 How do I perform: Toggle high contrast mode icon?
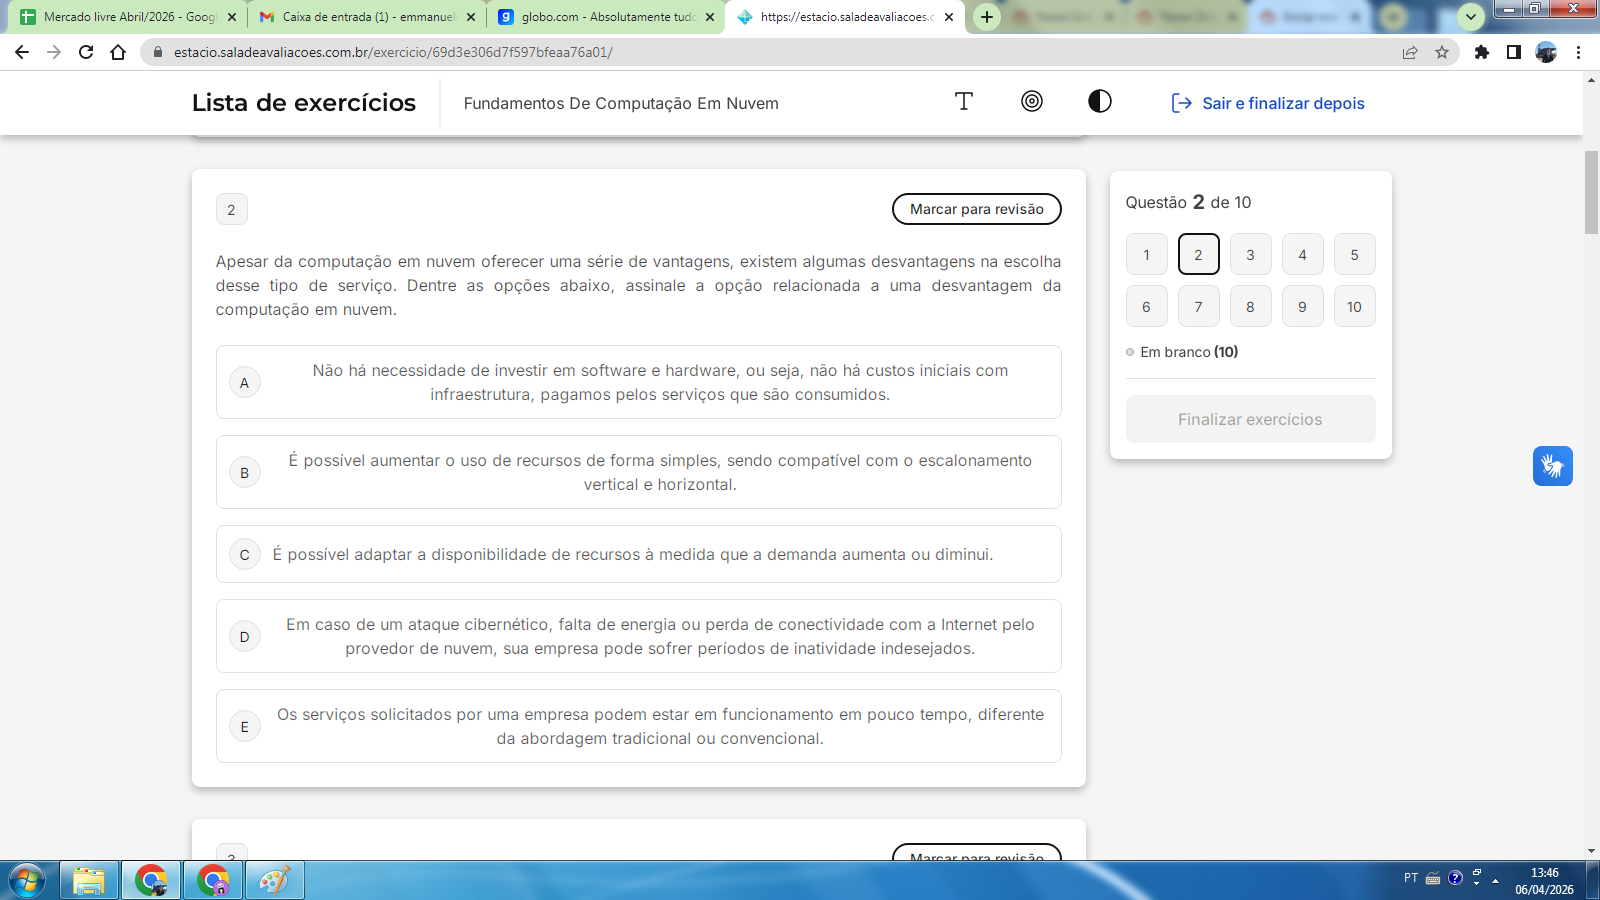click(x=1099, y=102)
